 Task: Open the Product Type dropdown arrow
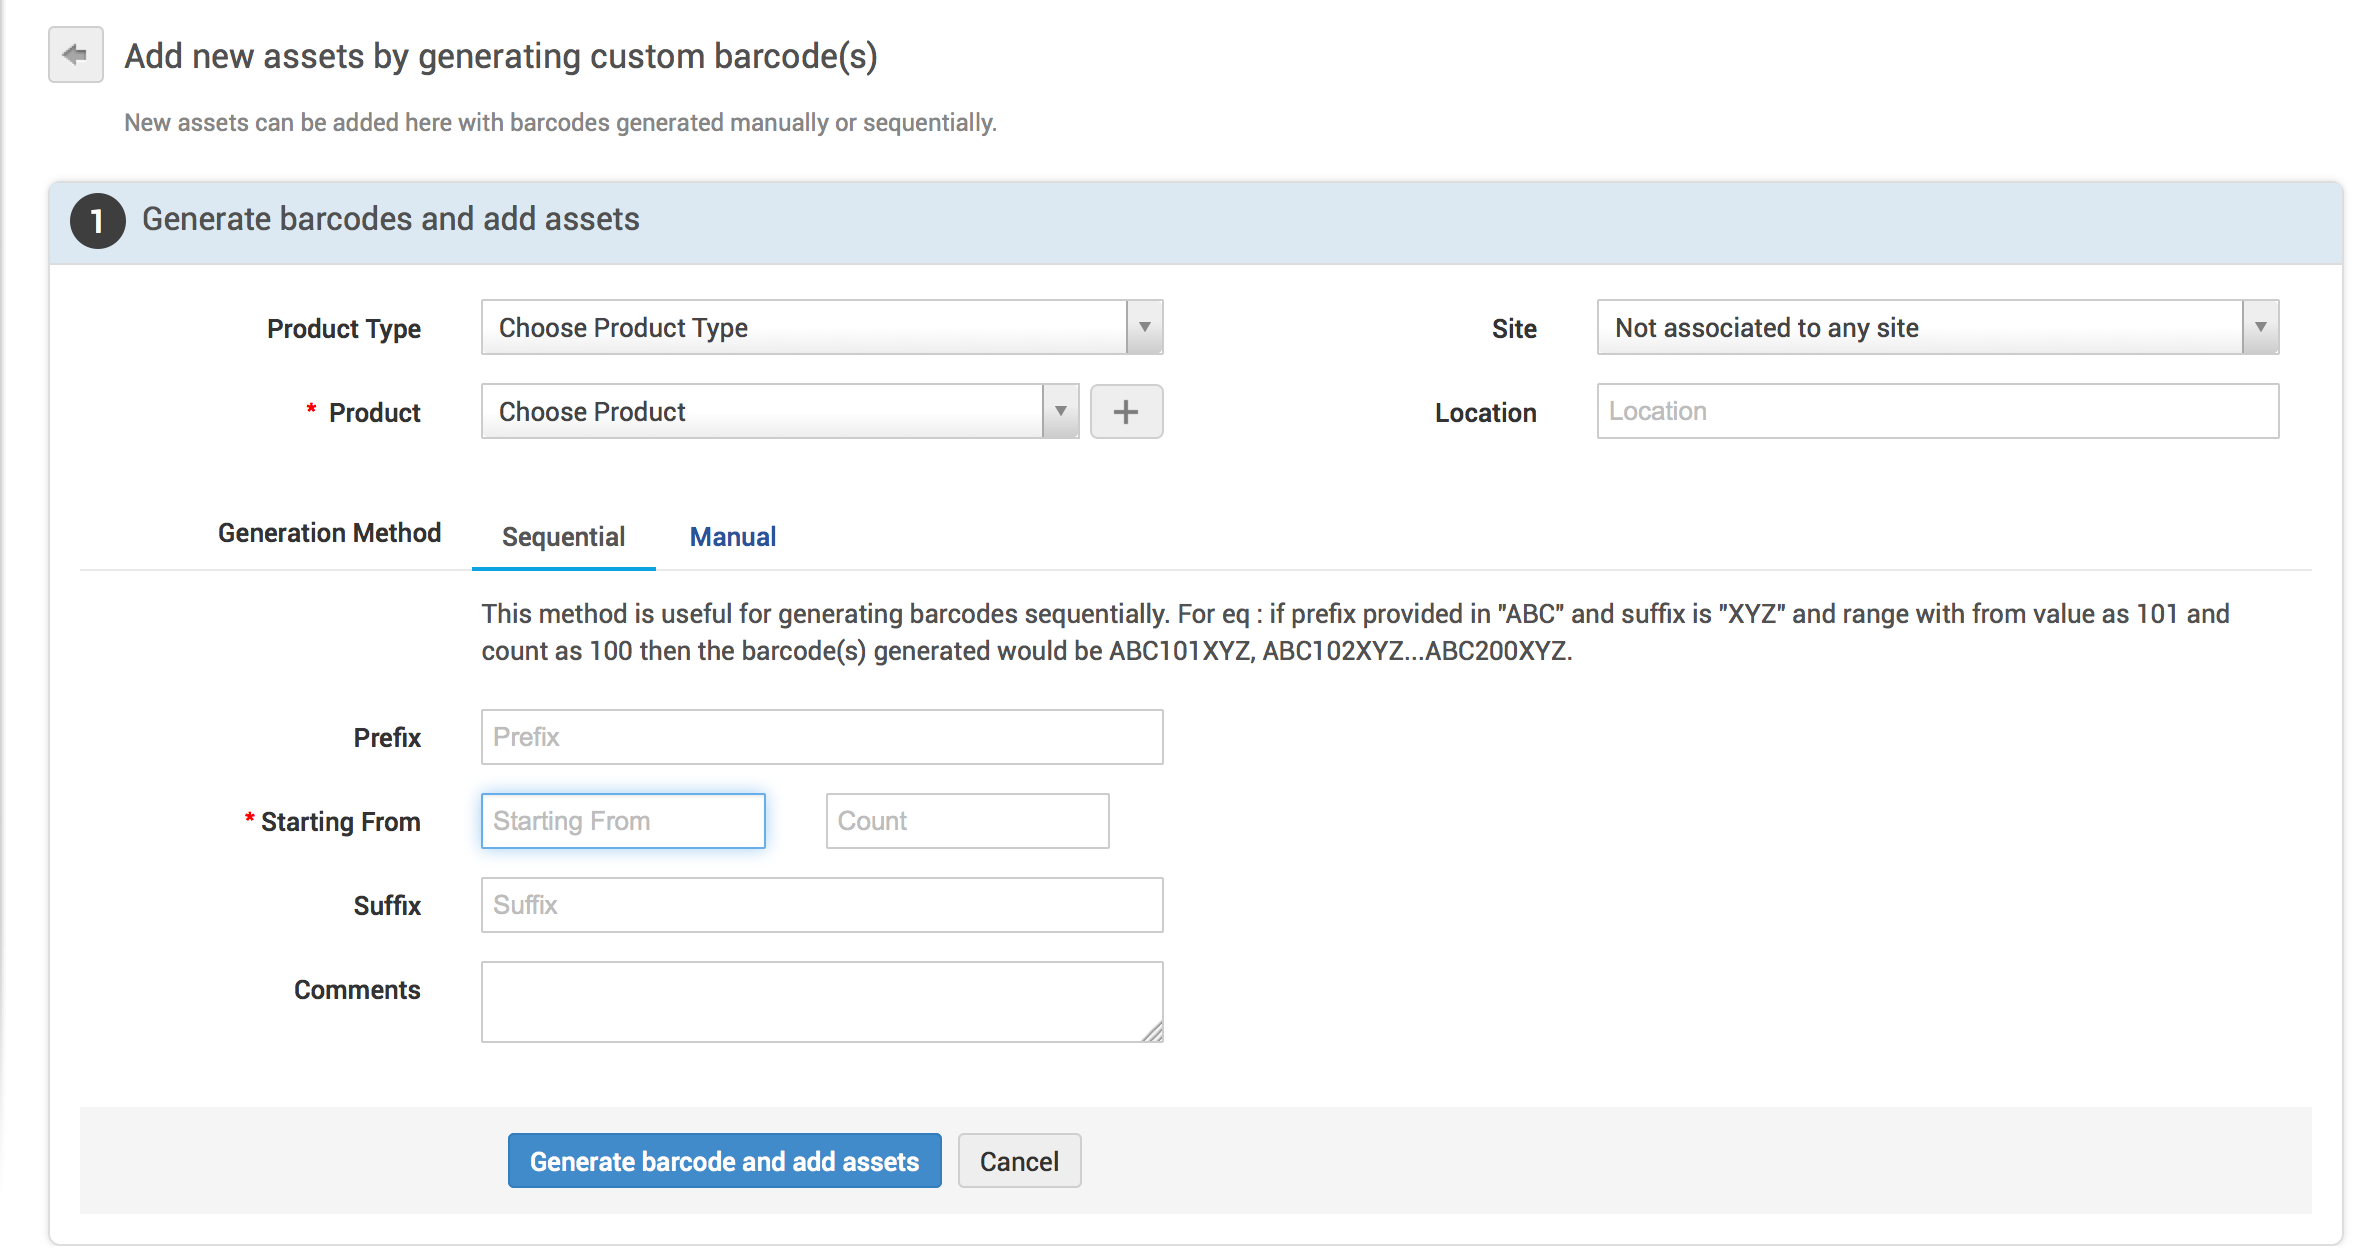[x=1144, y=328]
